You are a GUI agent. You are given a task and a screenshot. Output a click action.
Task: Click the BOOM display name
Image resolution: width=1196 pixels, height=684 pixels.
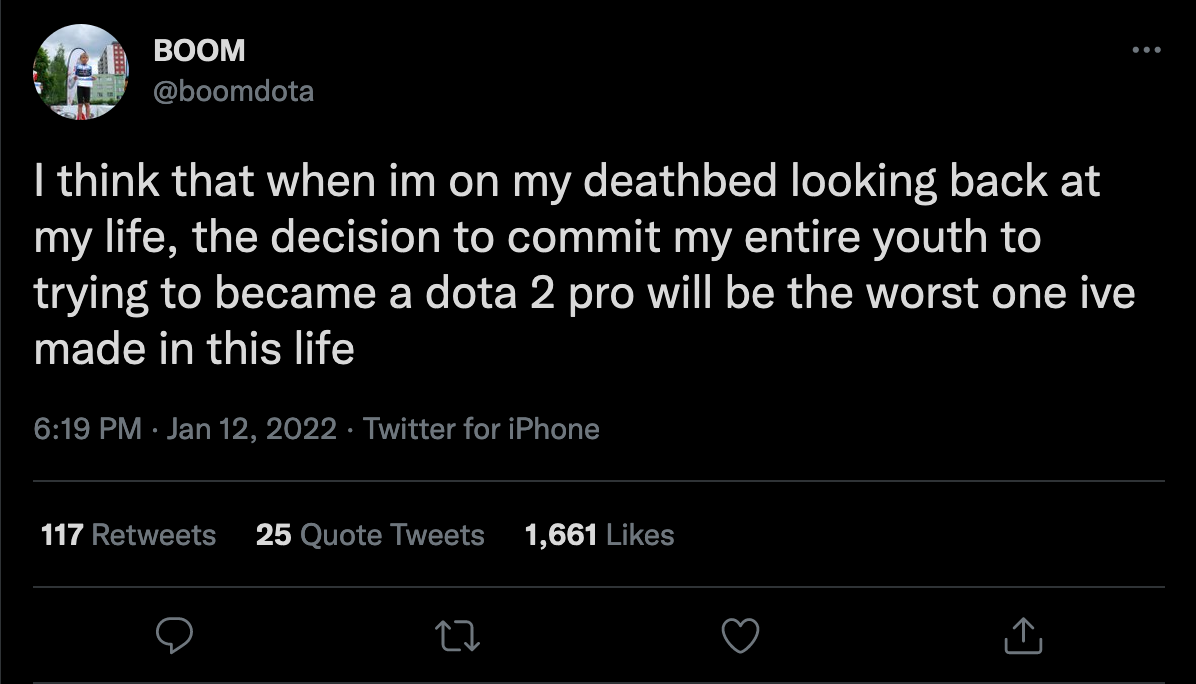tap(199, 51)
